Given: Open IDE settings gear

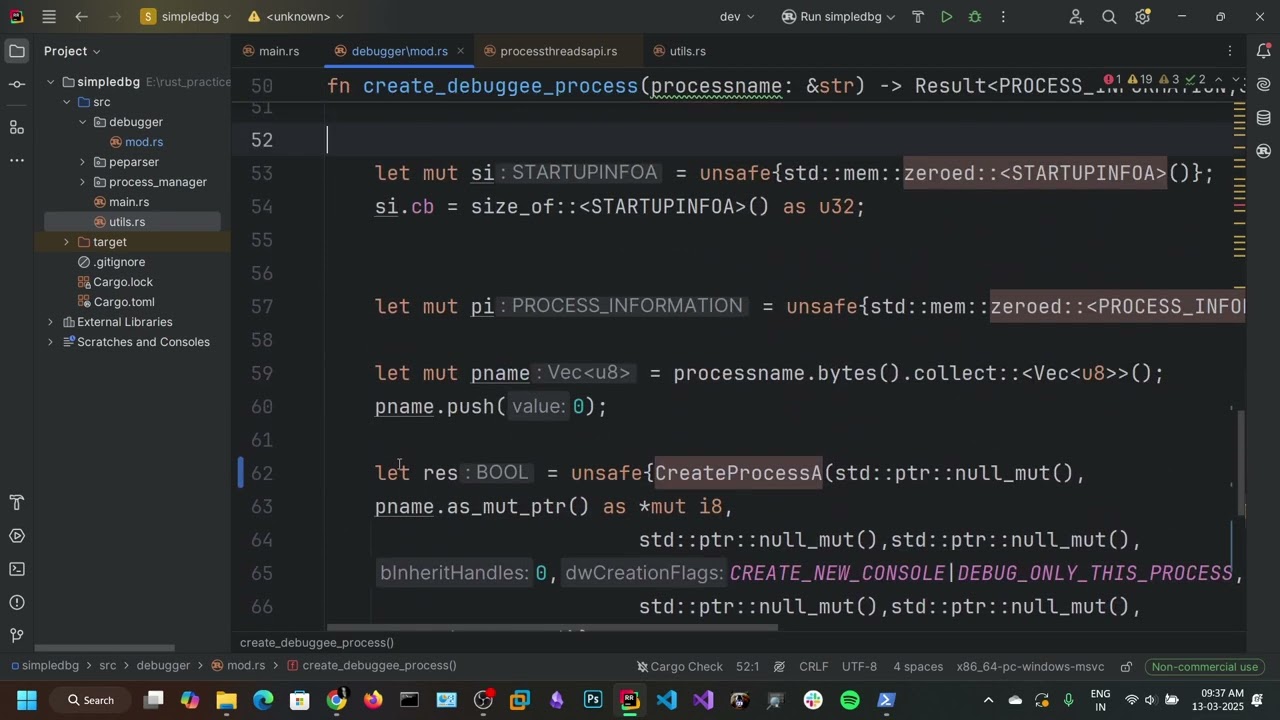Looking at the screenshot, I should (x=1143, y=17).
